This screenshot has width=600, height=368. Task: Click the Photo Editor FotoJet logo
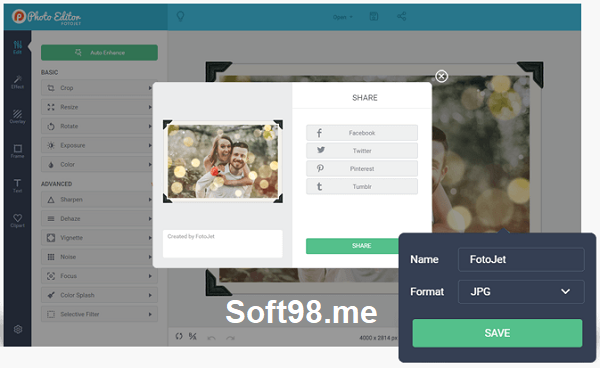tap(46, 17)
